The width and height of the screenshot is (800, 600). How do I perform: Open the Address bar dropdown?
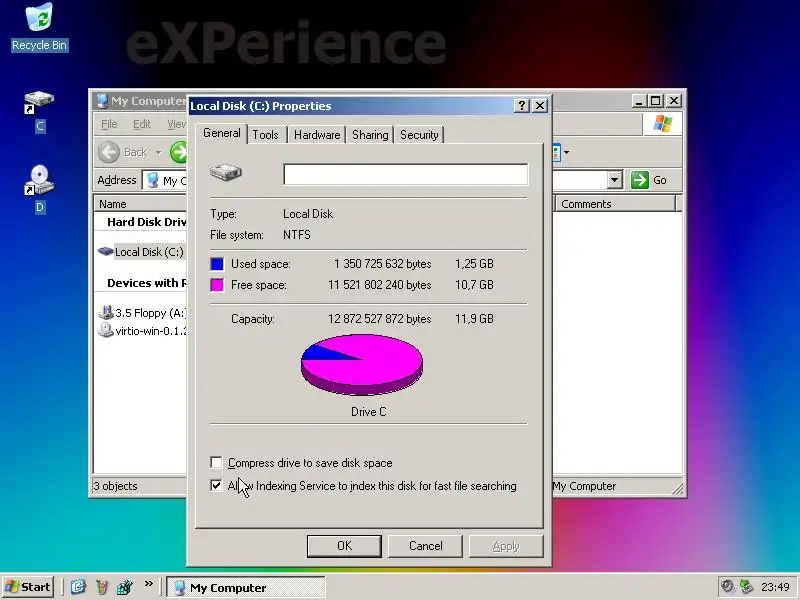point(615,180)
